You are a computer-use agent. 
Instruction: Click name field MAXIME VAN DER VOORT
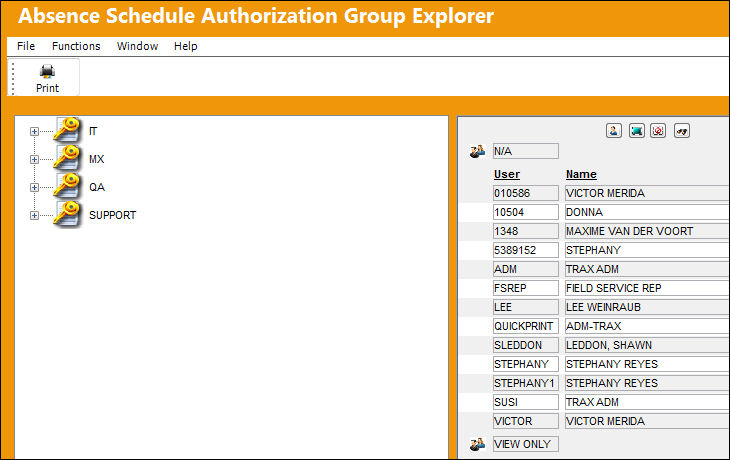pos(647,231)
